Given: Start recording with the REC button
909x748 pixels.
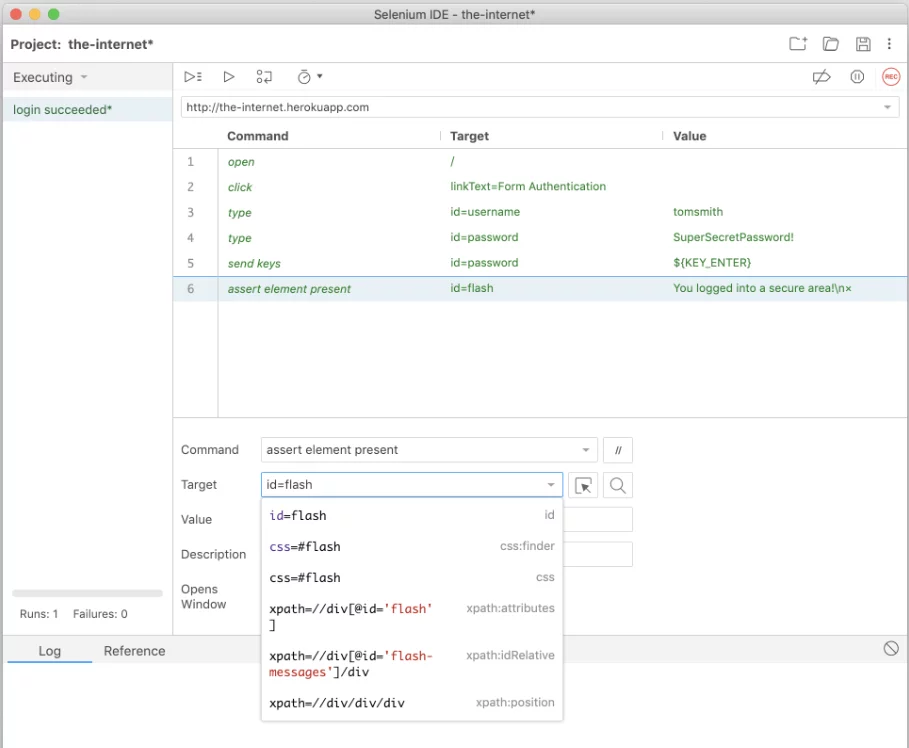Looking at the screenshot, I should [890, 77].
